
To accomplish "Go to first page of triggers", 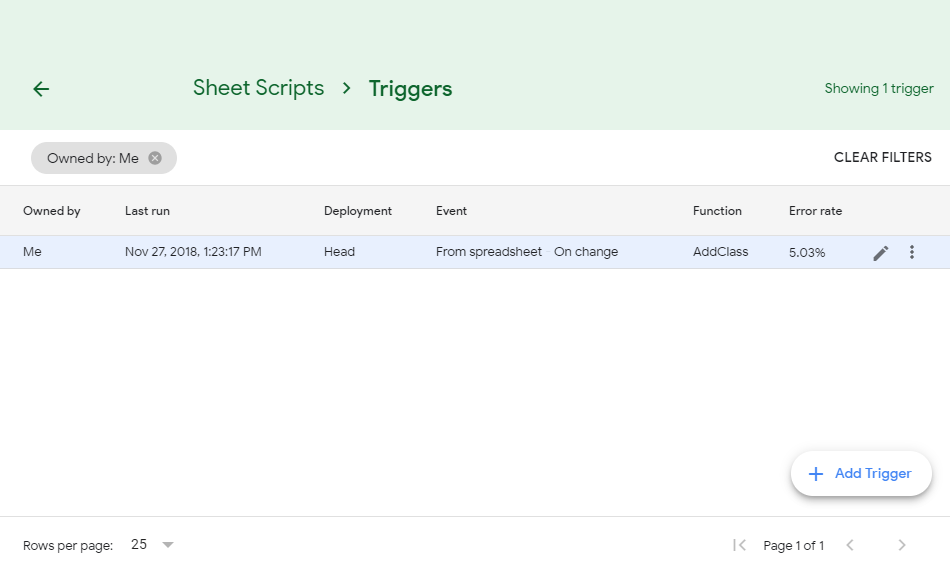I will pos(740,545).
